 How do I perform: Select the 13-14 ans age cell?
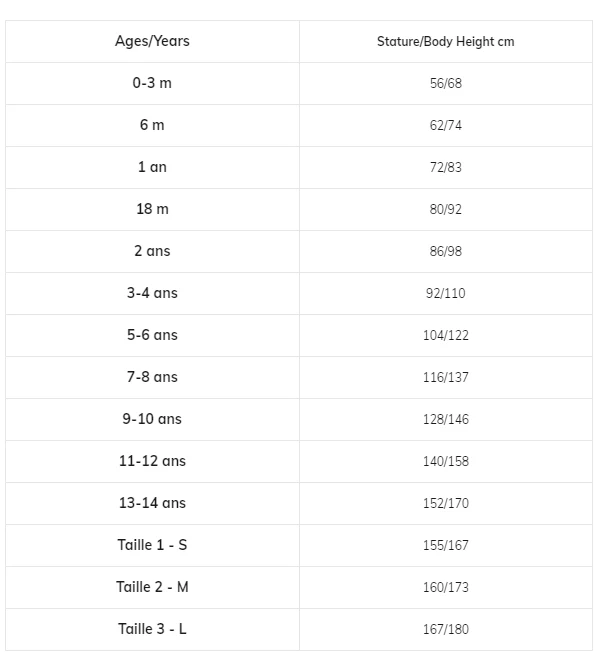coord(152,503)
